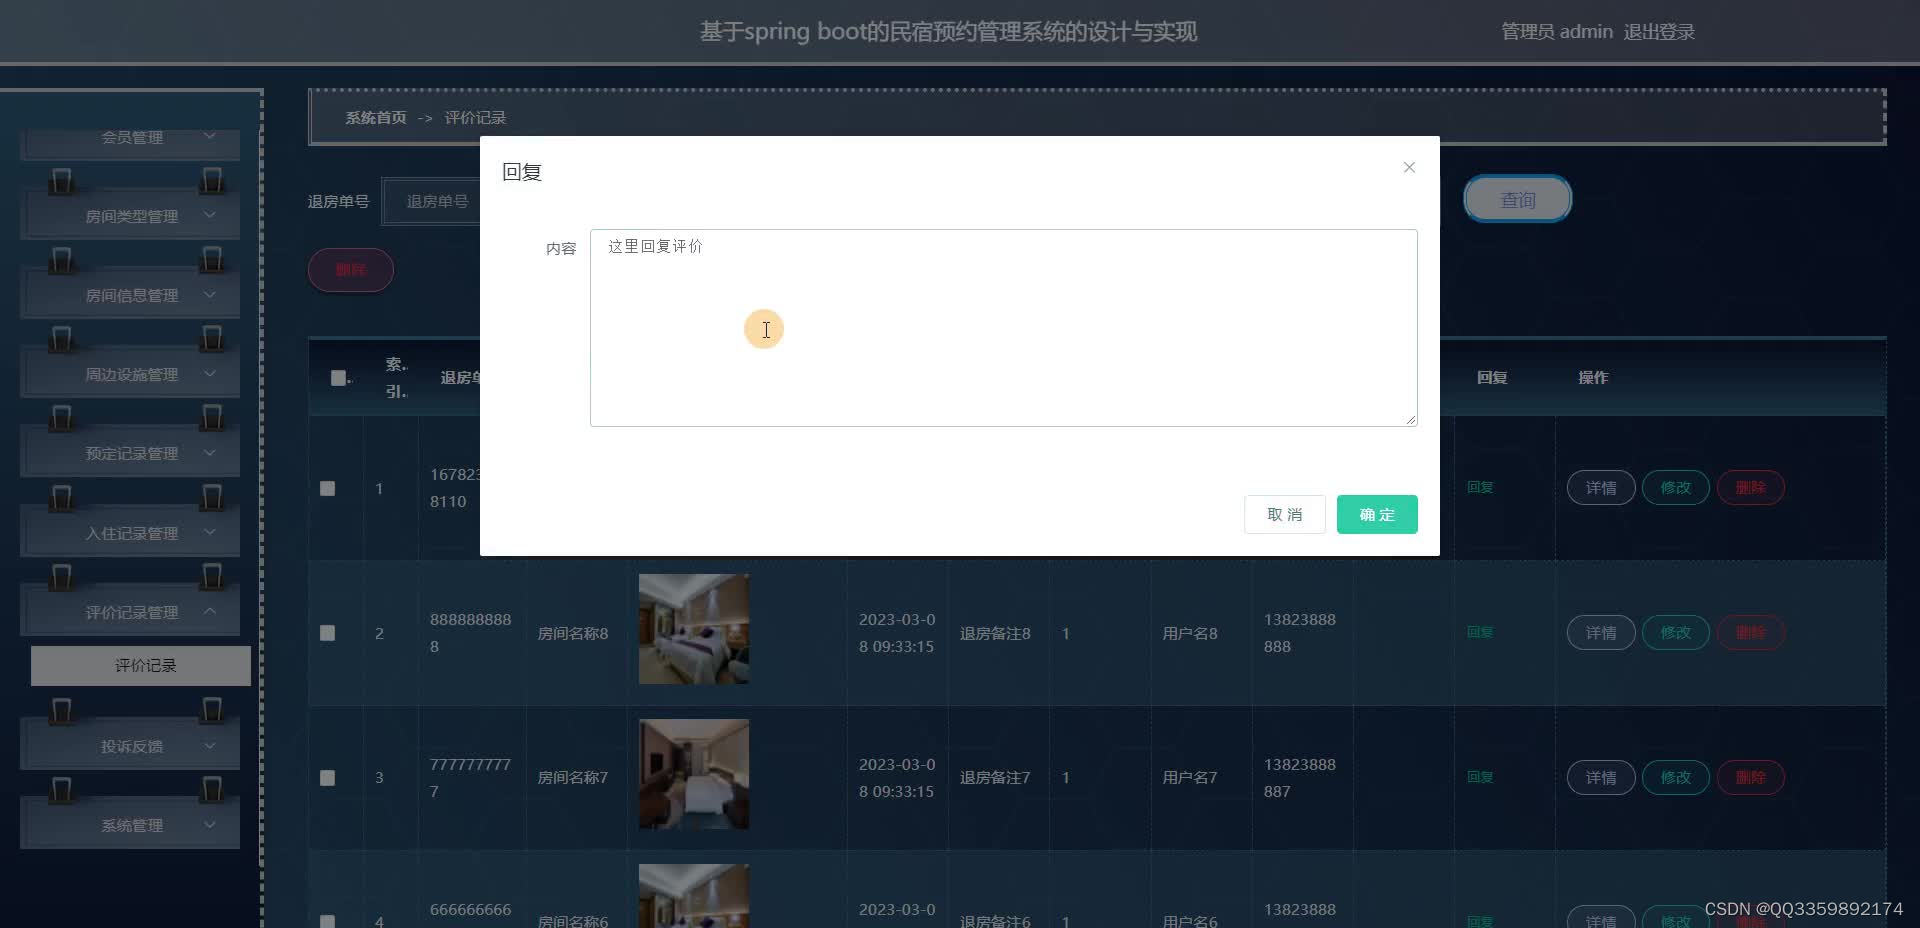Open the 房间名称7 room photo thumbnail
The width and height of the screenshot is (1920, 928).
[x=694, y=774]
